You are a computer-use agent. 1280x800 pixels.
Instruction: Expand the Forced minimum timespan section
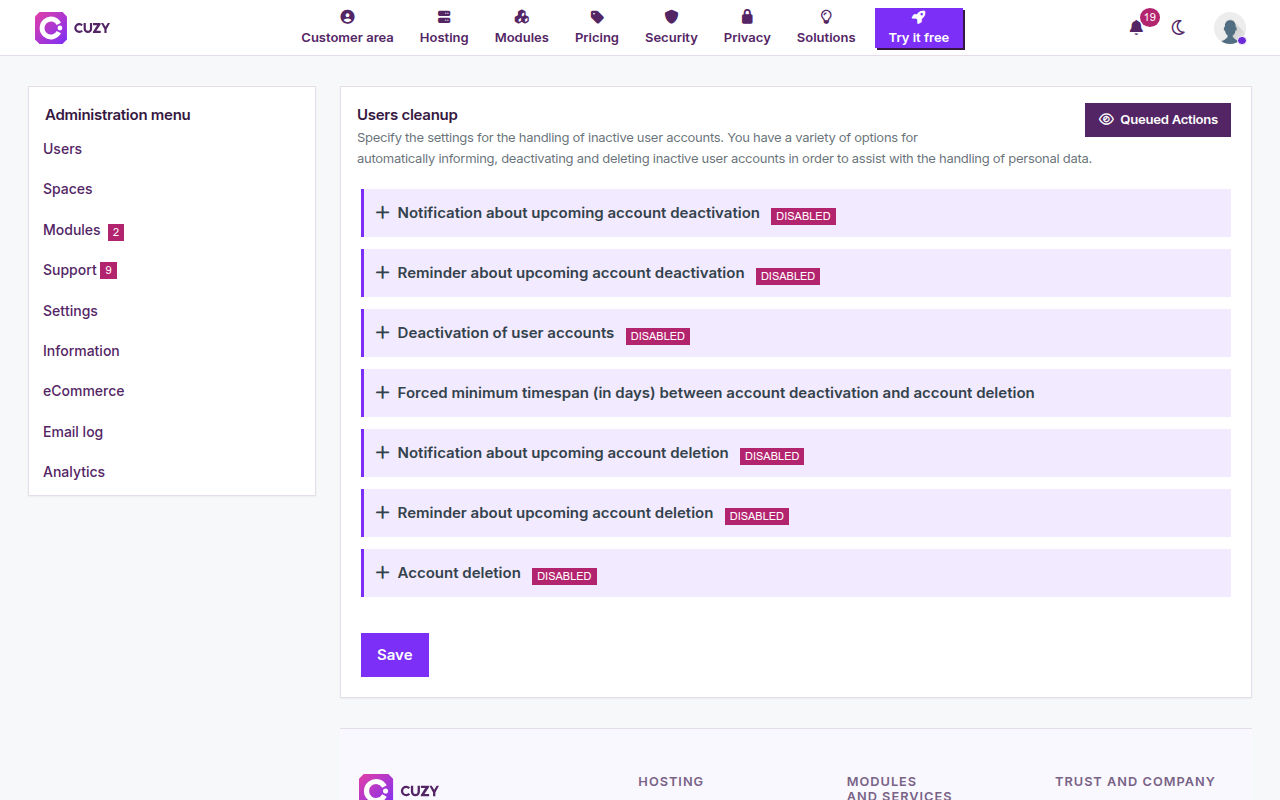796,393
